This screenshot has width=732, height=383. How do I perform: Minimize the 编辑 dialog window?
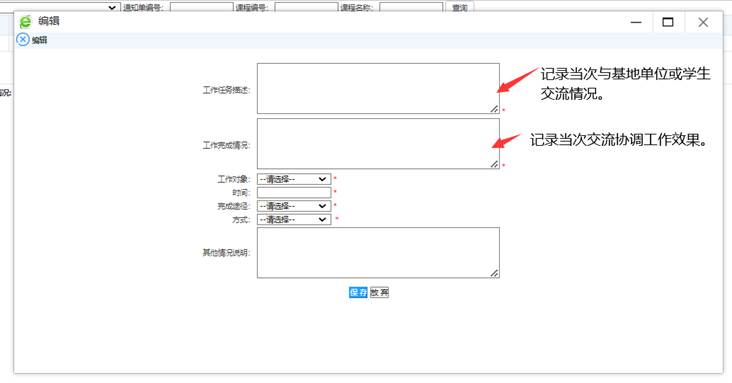pyautogui.click(x=636, y=22)
